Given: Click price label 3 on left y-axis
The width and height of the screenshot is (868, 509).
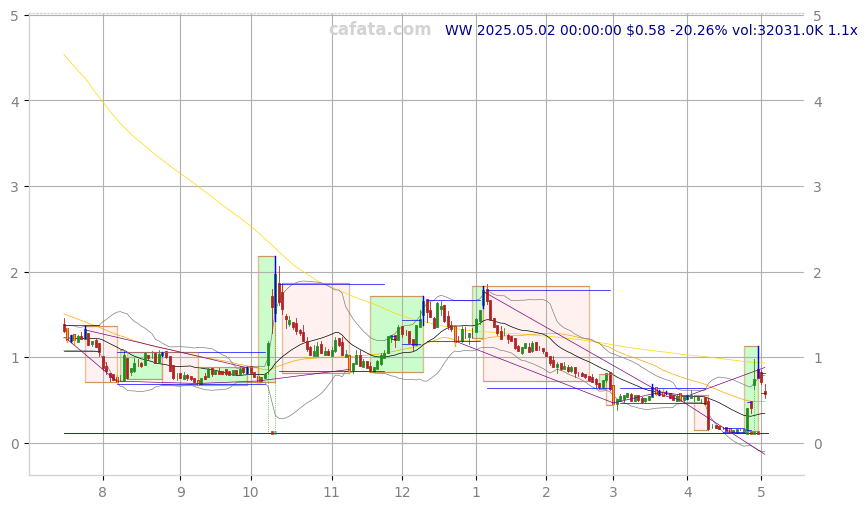Looking at the screenshot, I should (14, 187).
